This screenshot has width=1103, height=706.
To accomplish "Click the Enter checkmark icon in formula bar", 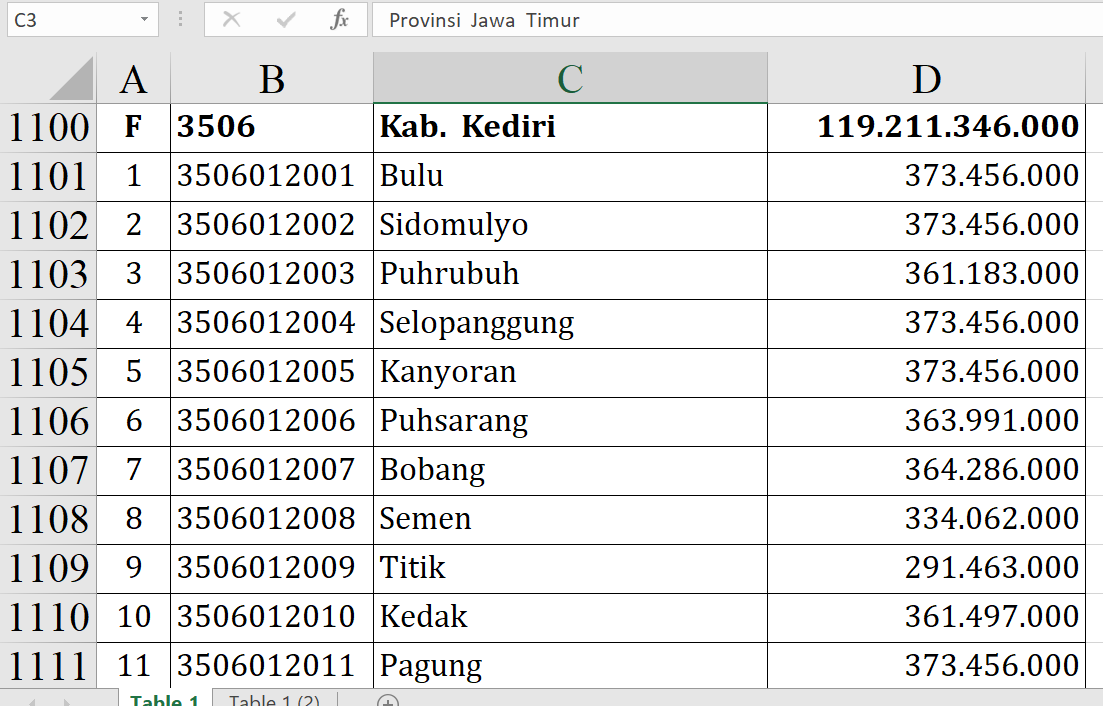I will [x=286, y=20].
